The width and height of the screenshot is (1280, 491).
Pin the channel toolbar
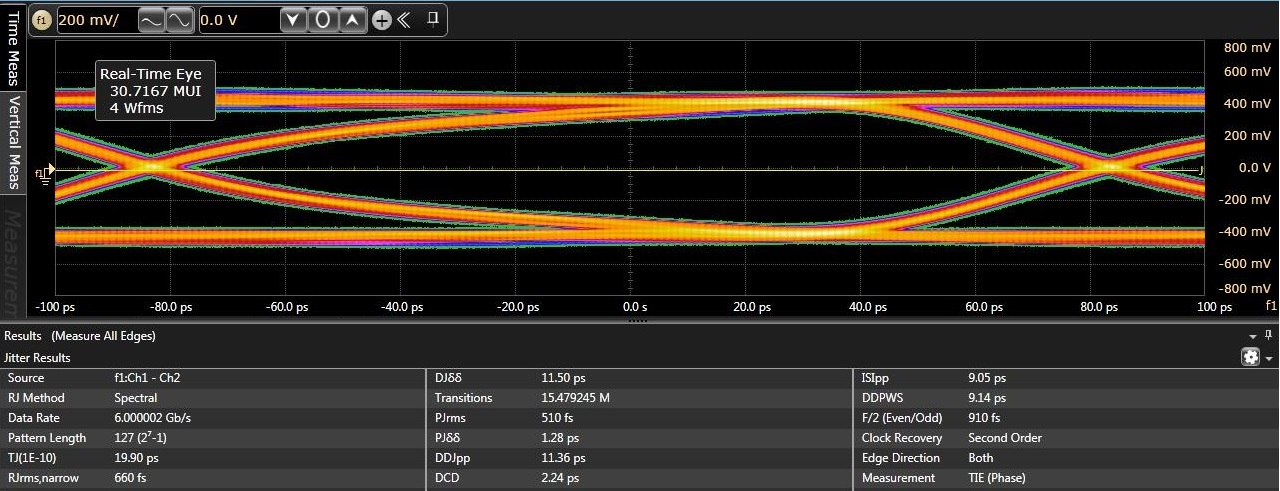(x=433, y=19)
